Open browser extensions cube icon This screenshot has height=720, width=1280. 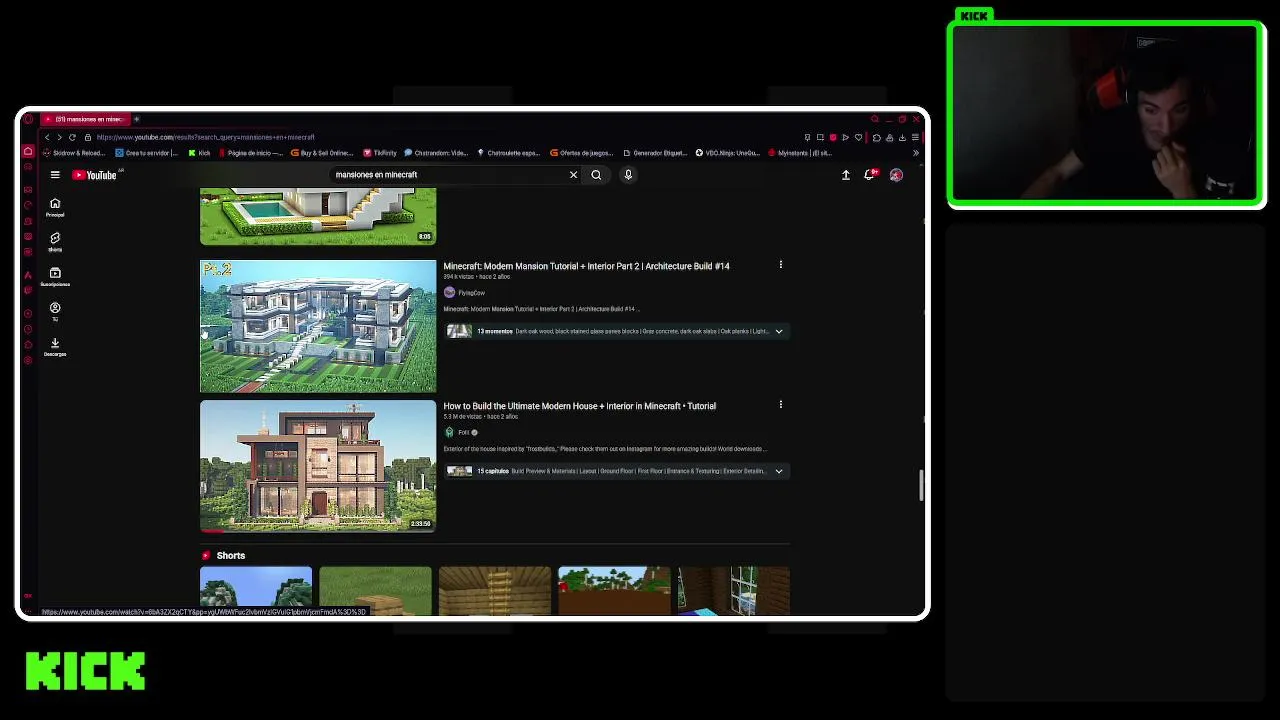point(877,137)
